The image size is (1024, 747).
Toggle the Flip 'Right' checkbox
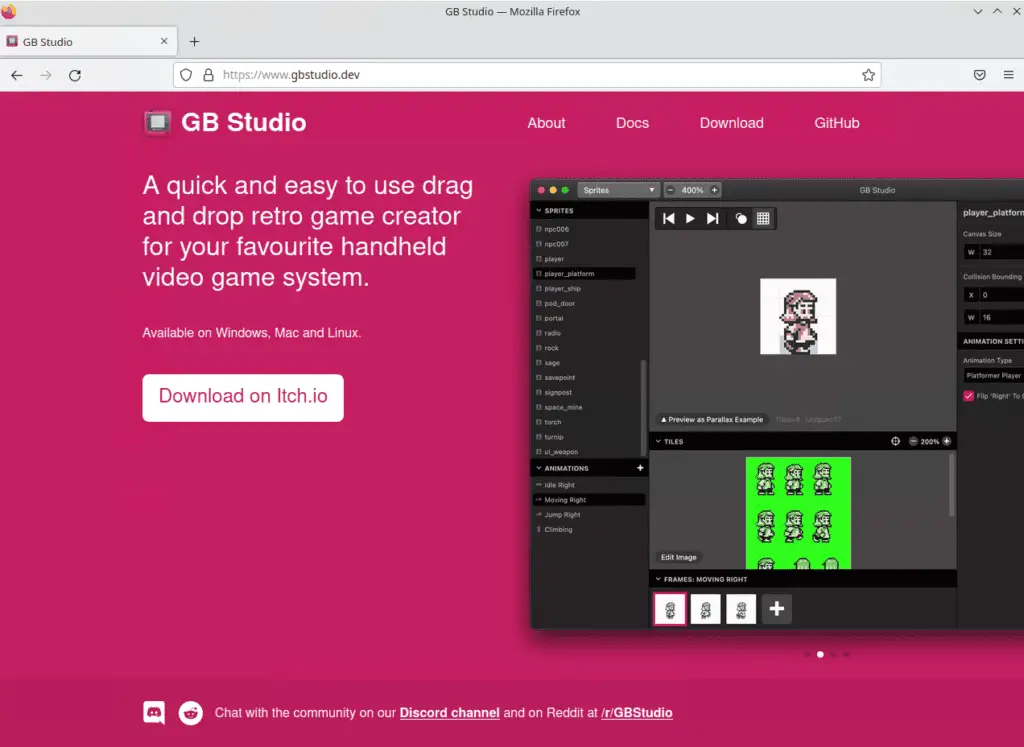tap(968, 396)
